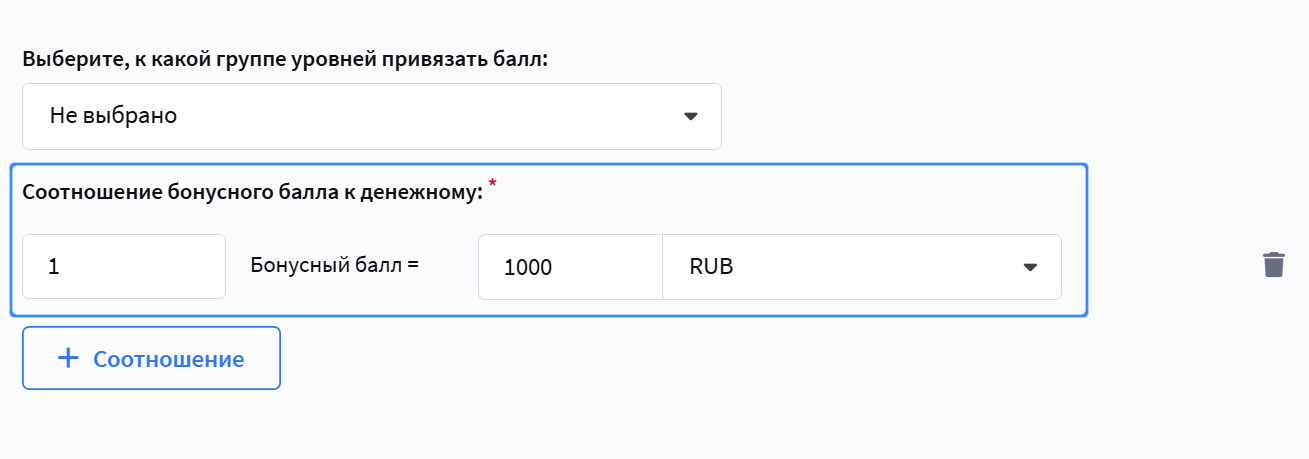Viewport: 1309px width, 459px height.
Task: Add a new ratio with Соотношение button
Action: click(x=151, y=358)
